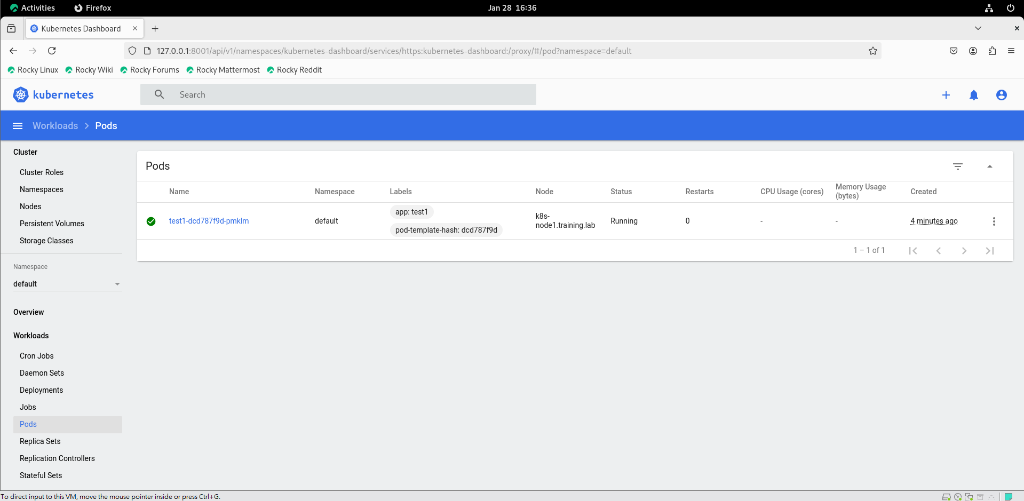1024x501 pixels.
Task: Open Replica Sets in sidebar
Action: pyautogui.click(x=40, y=442)
